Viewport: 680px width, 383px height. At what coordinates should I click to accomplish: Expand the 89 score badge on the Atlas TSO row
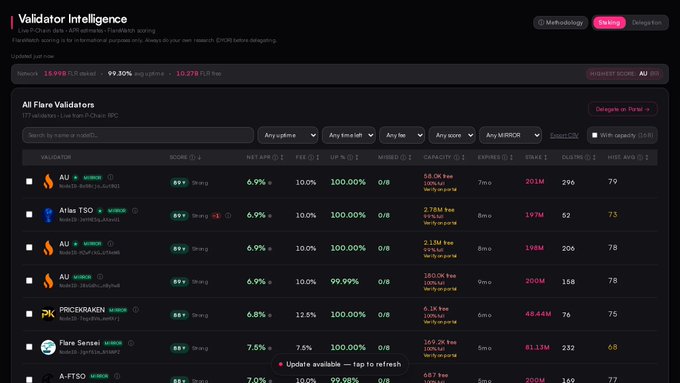tap(179, 216)
